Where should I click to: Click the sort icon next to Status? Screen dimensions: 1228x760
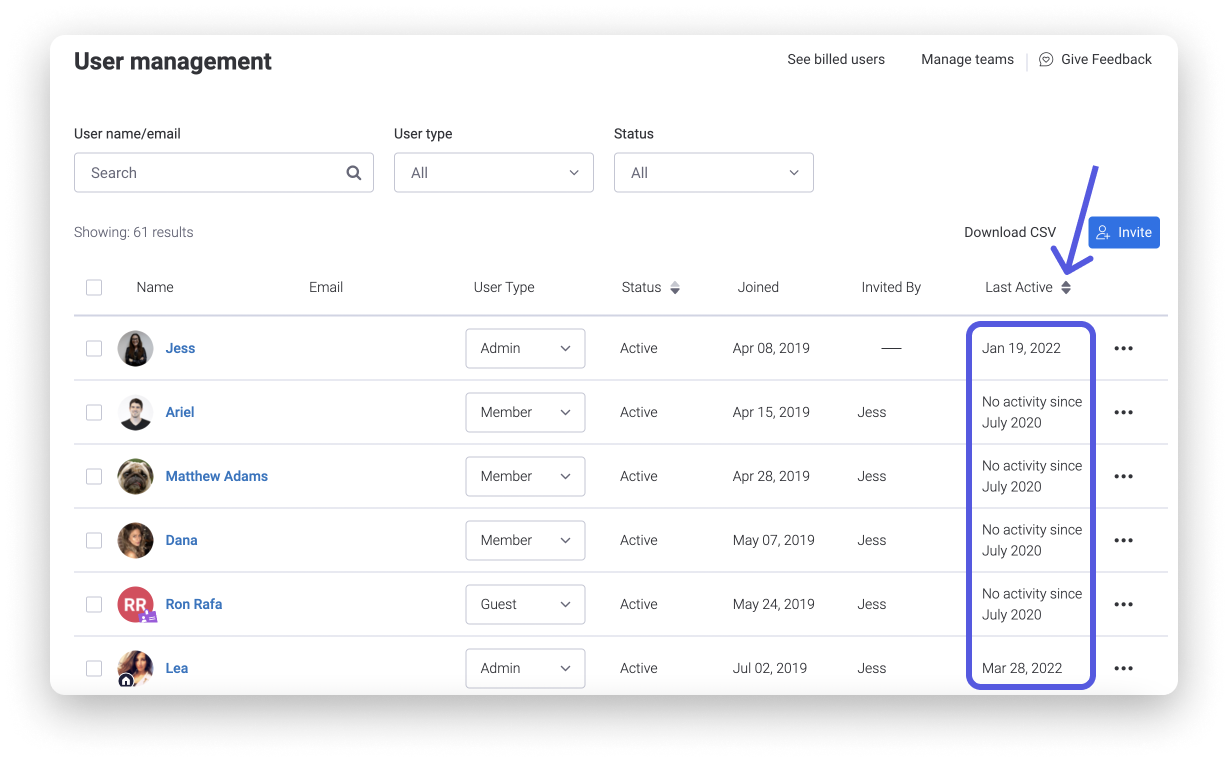click(x=675, y=287)
